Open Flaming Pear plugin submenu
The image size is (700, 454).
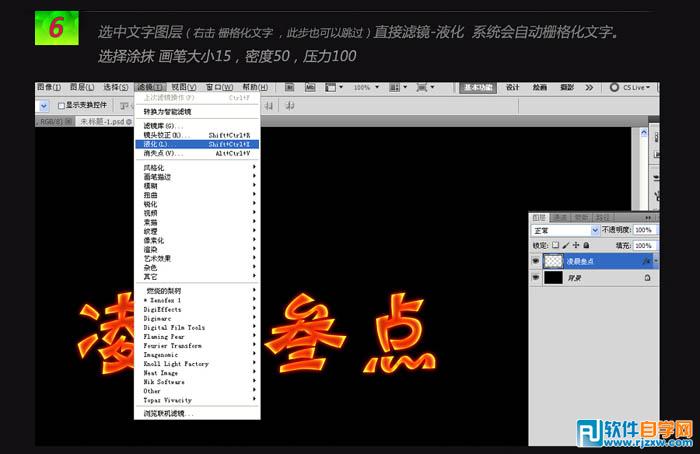(198, 337)
